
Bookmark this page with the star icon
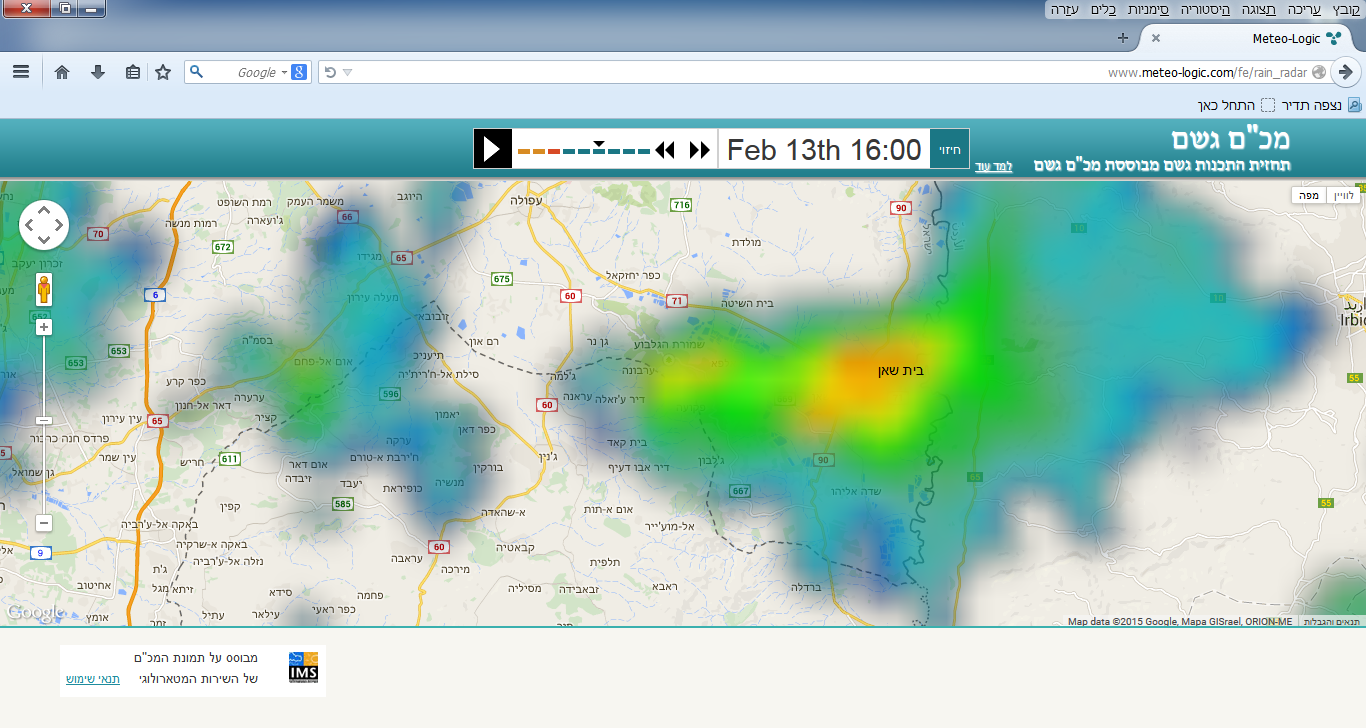[x=163, y=72]
